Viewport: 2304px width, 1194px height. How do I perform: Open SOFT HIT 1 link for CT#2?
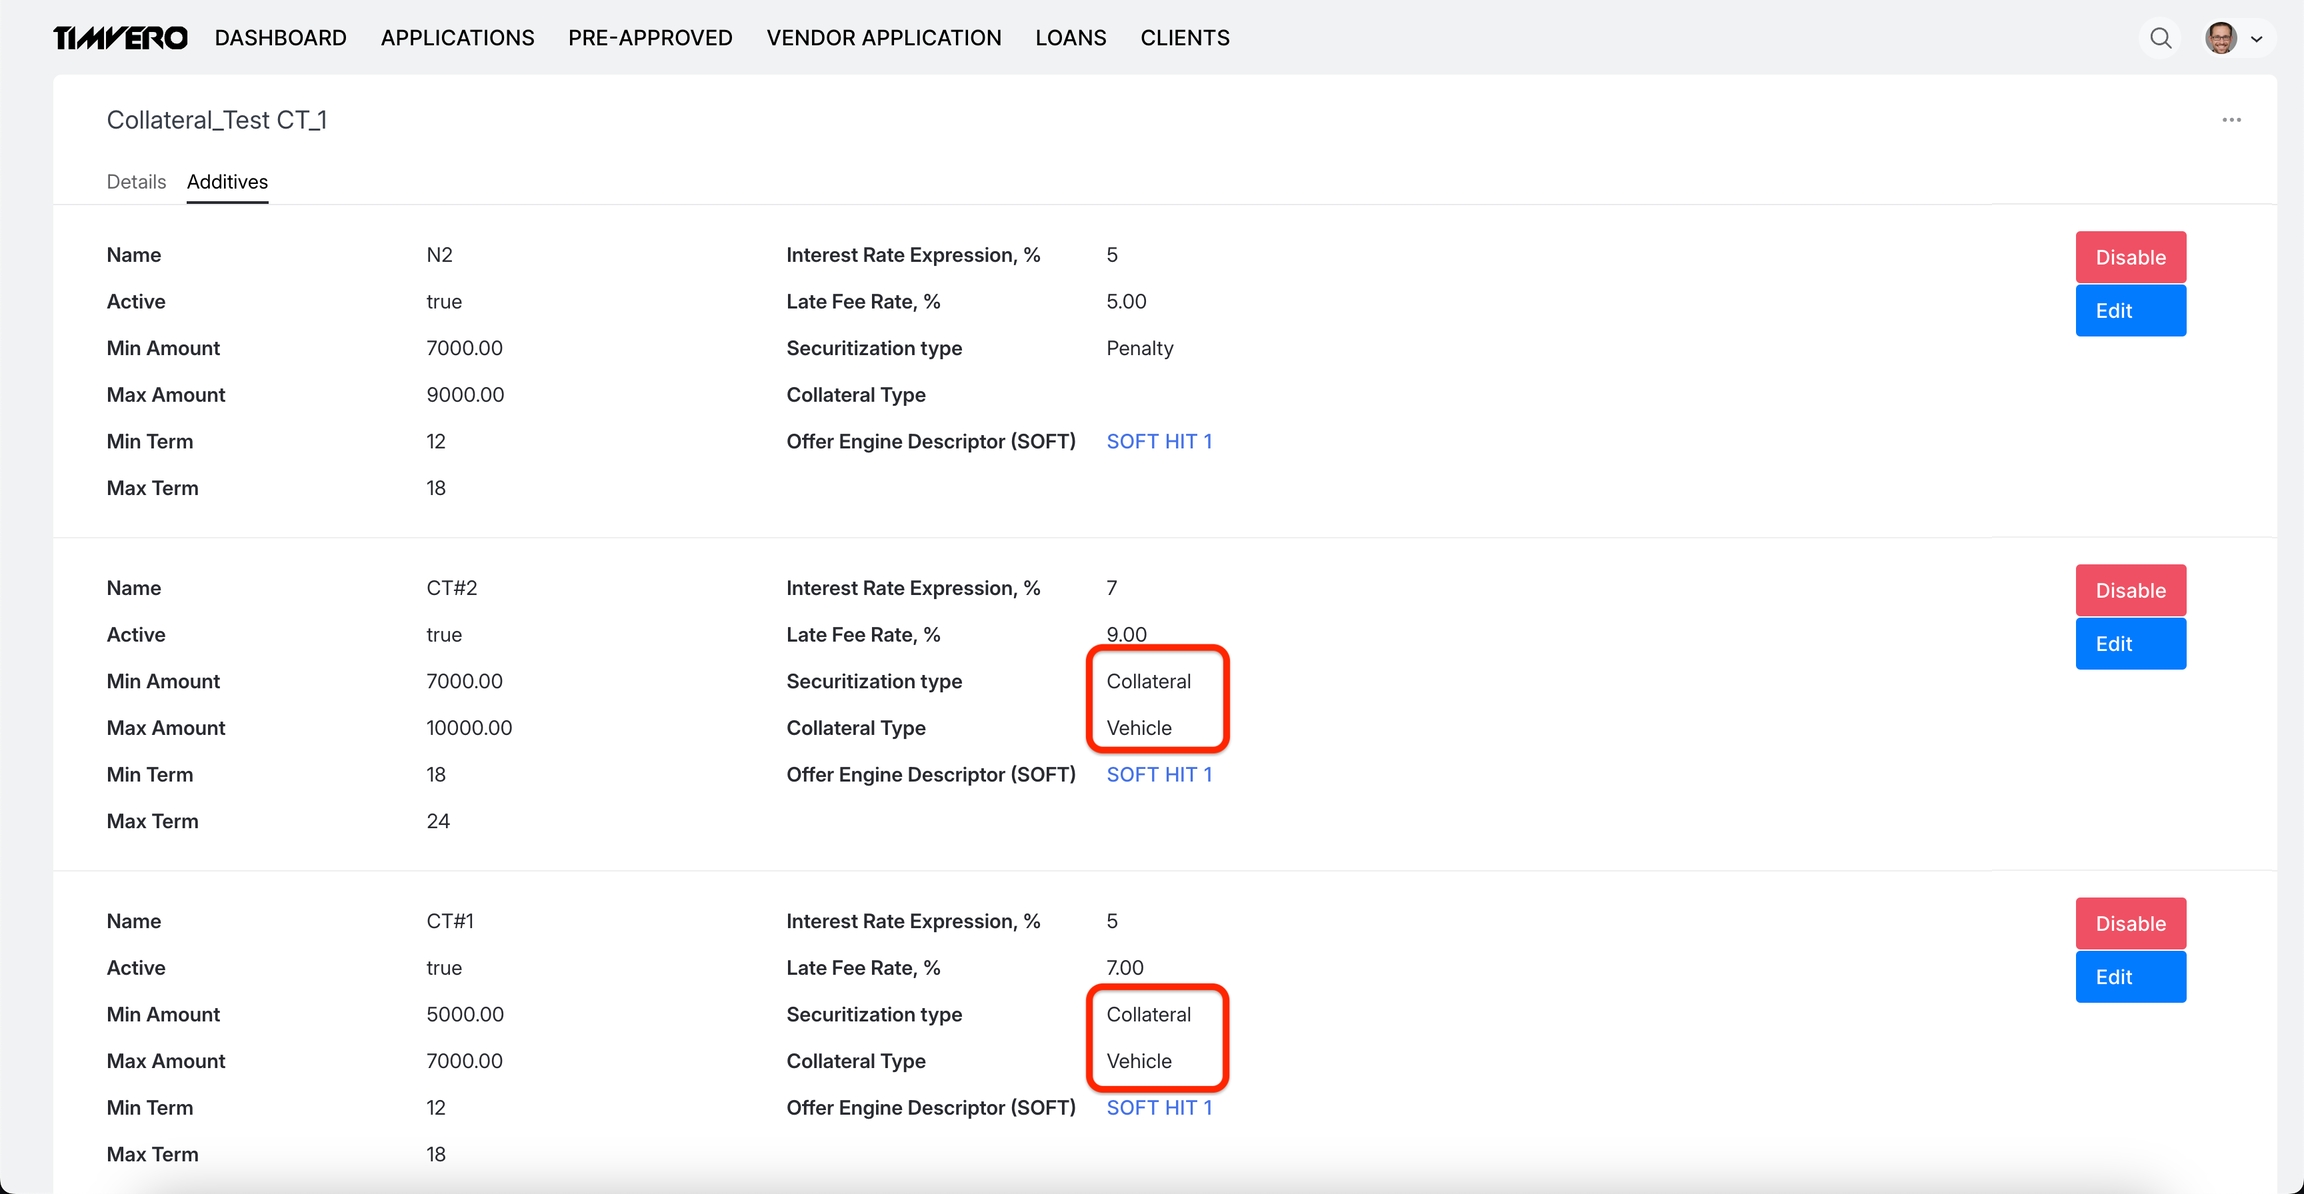(1158, 775)
